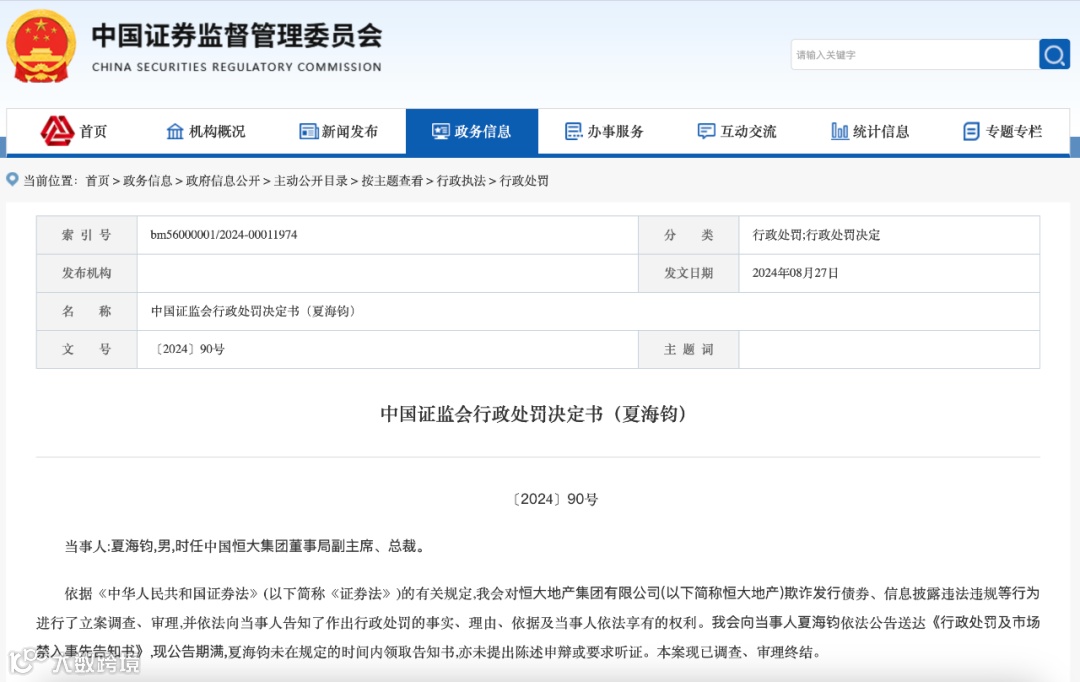1080x682 pixels.
Task: Click the blue search magnifier button
Action: point(1054,54)
